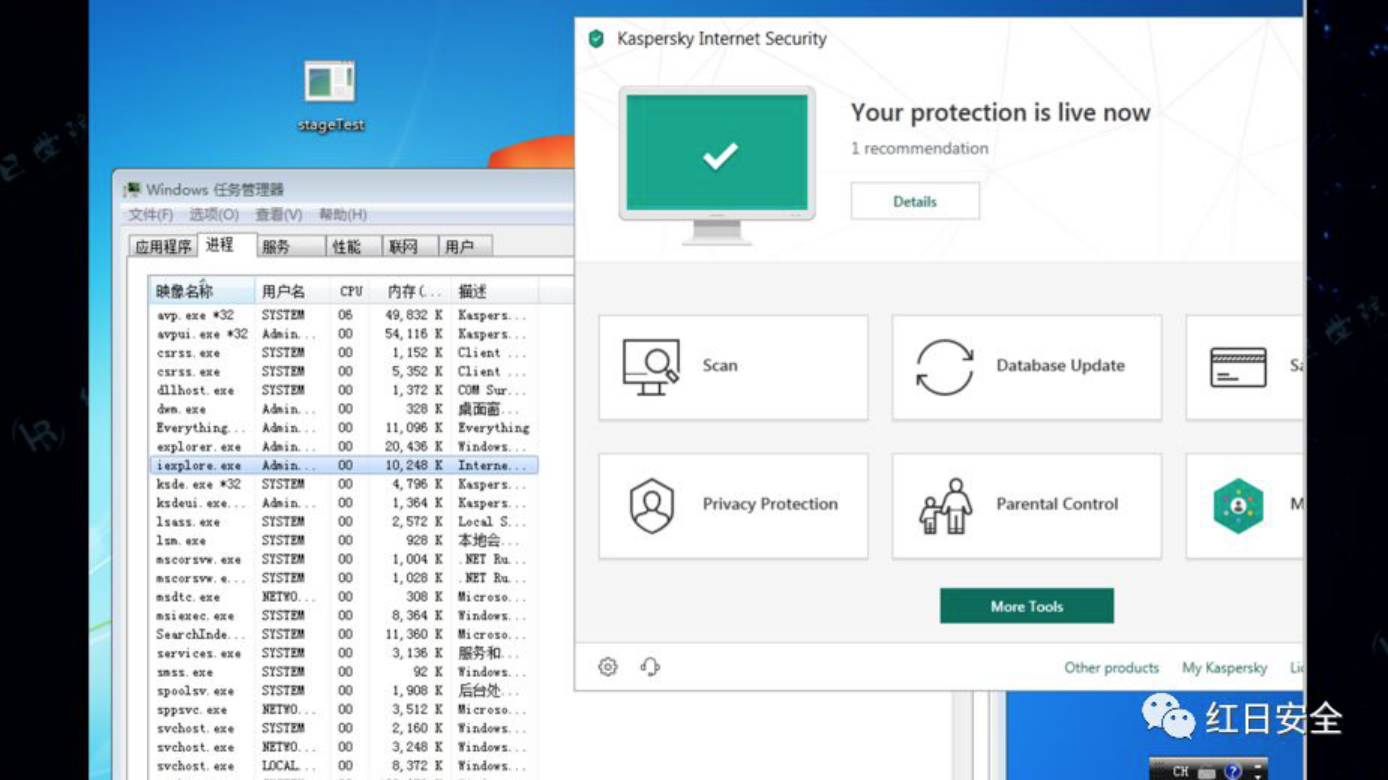The width and height of the screenshot is (1388, 780).
Task: Select the msiexec.exe process row
Action: 344,616
